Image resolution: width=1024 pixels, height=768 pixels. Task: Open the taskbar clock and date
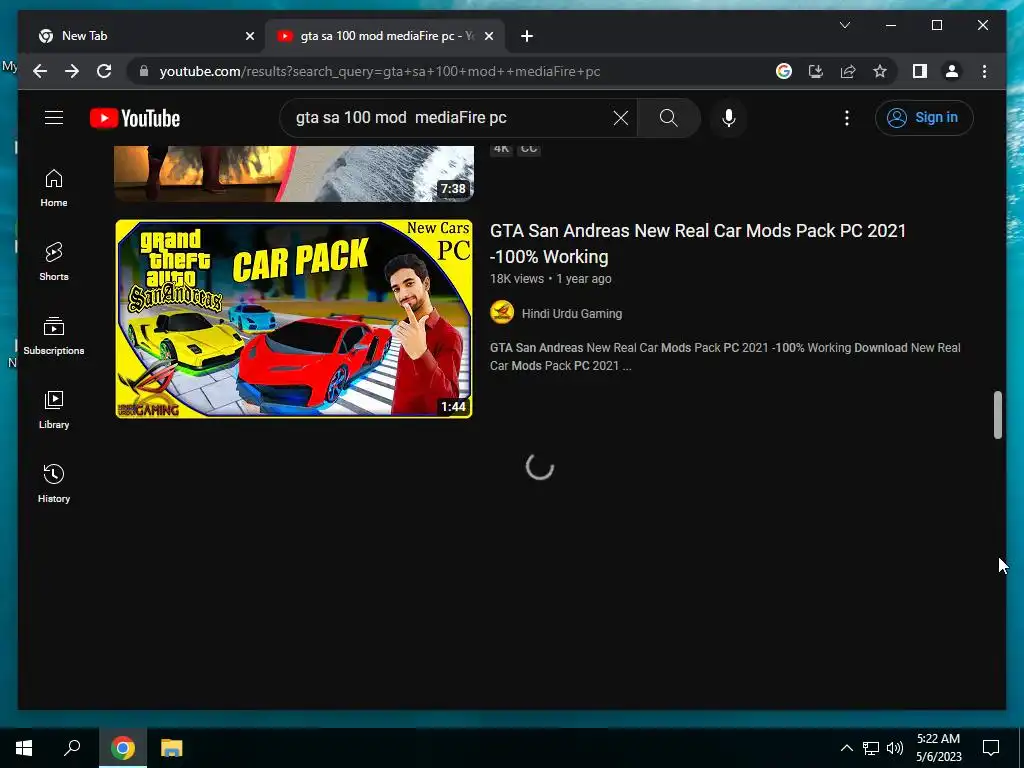938,748
